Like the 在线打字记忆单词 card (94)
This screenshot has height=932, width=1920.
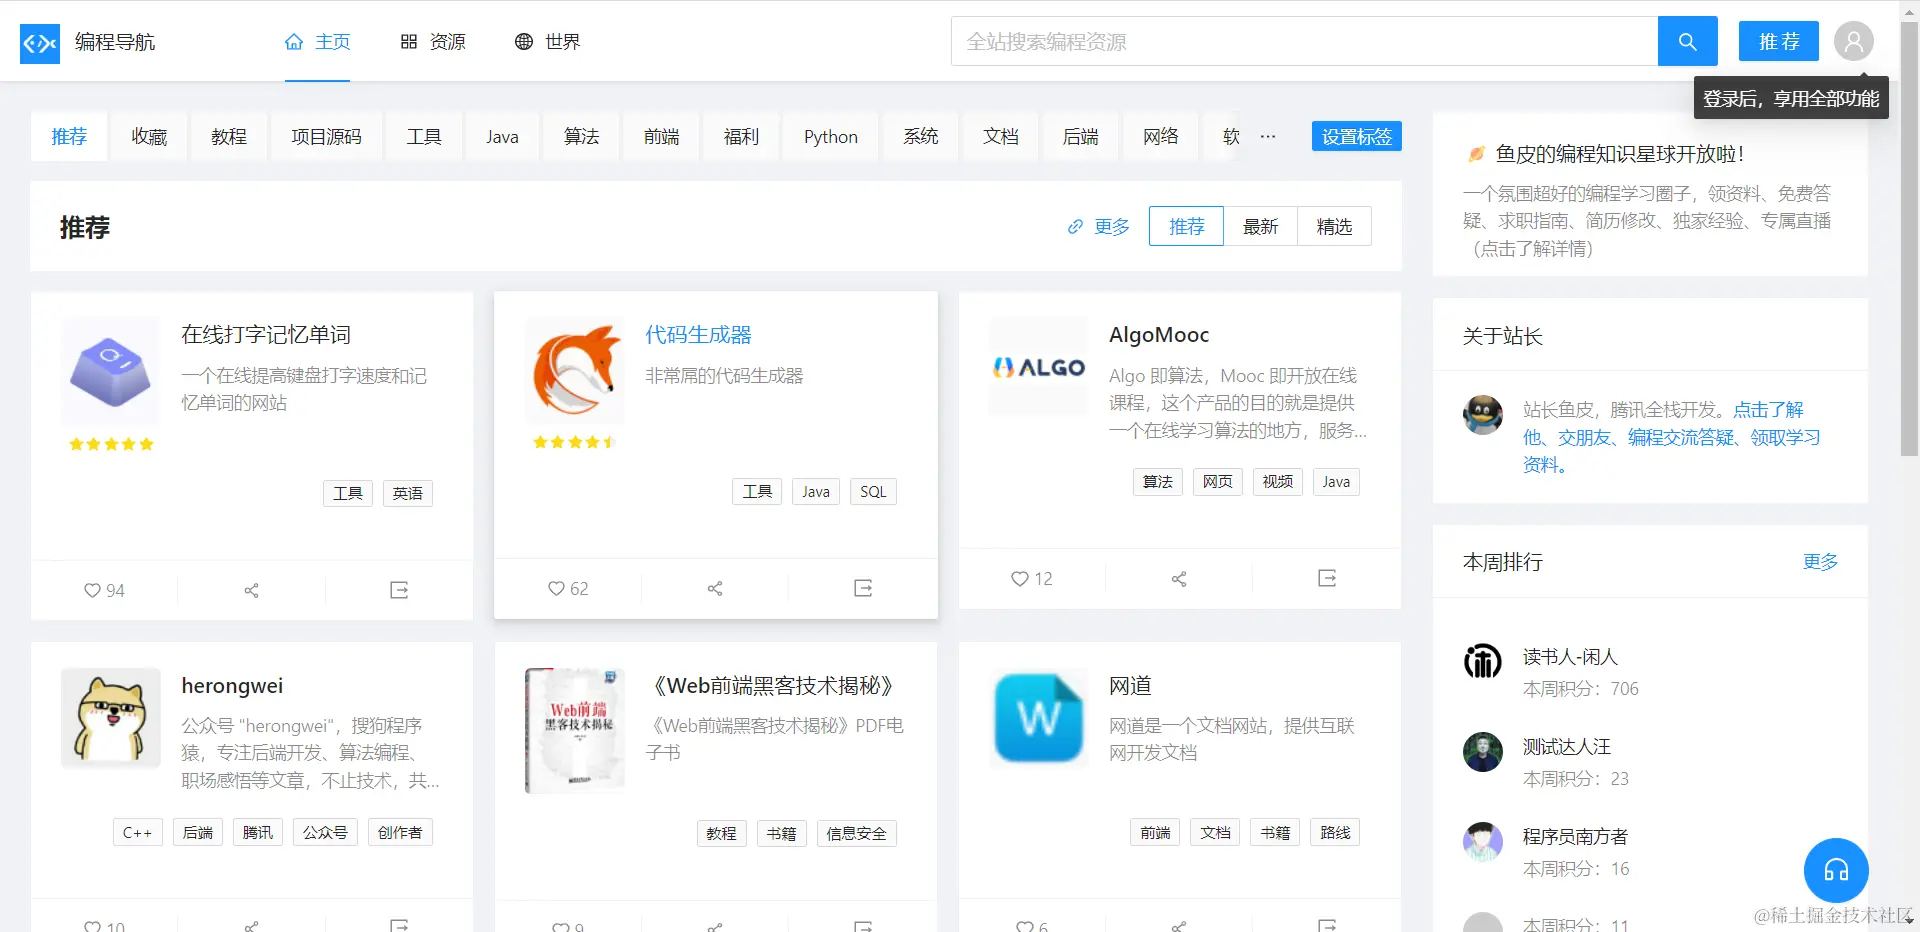(104, 590)
